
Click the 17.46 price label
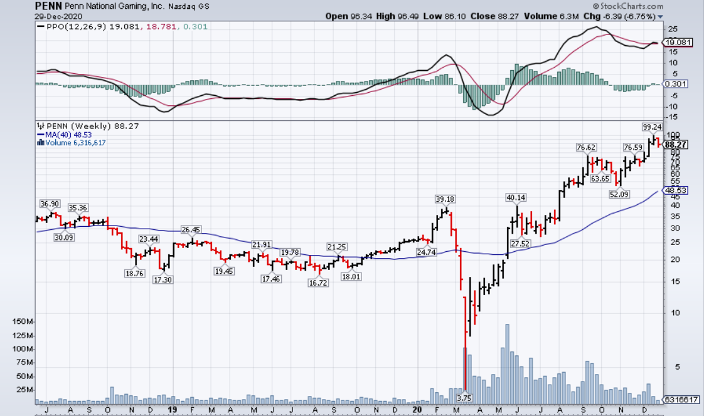pos(271,279)
